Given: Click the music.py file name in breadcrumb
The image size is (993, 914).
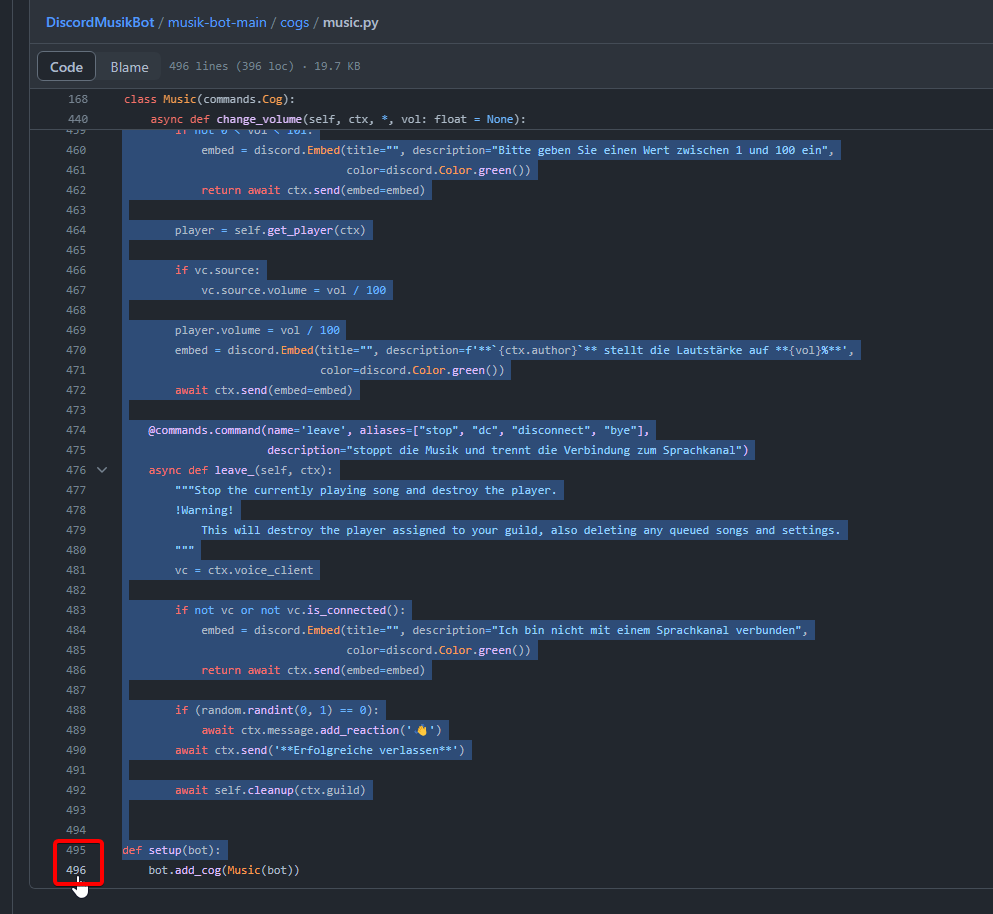Looking at the screenshot, I should tap(350, 22).
